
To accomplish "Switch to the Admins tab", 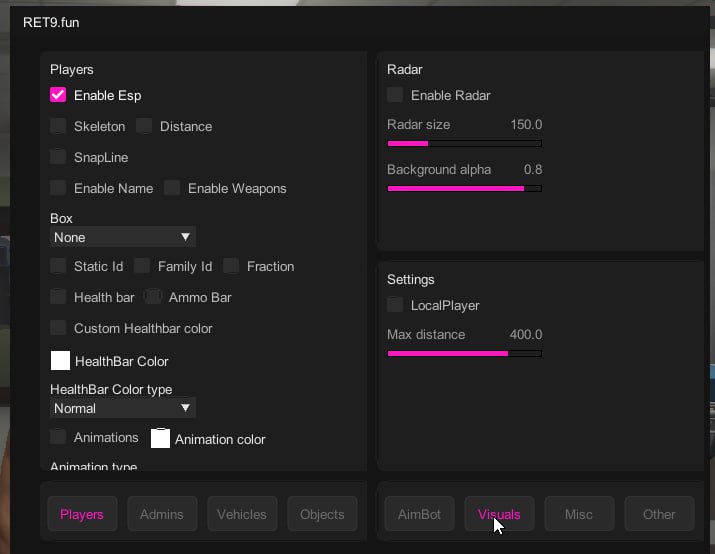I will (162, 514).
